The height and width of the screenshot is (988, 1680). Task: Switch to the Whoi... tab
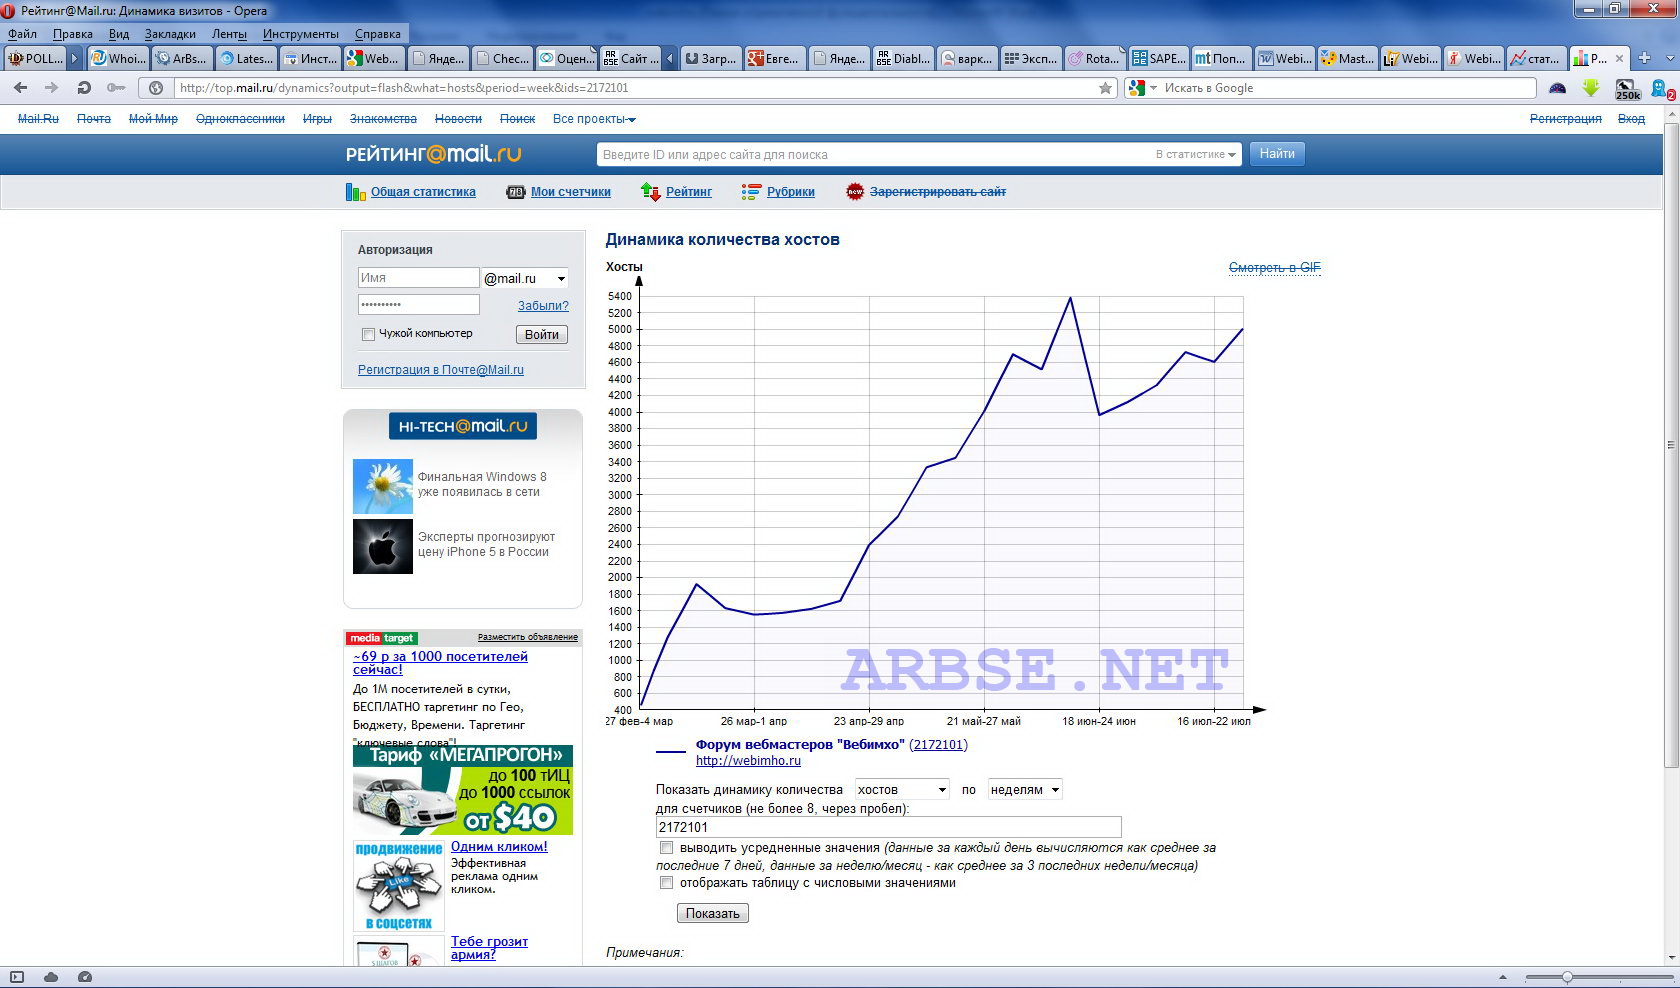click(x=117, y=58)
